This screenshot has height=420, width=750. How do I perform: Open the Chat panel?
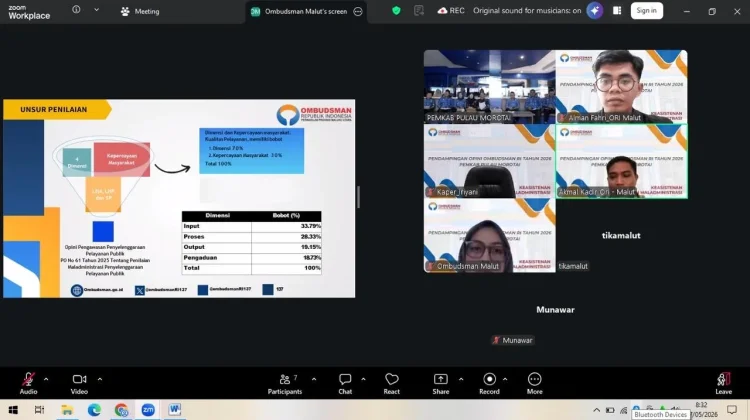345,383
